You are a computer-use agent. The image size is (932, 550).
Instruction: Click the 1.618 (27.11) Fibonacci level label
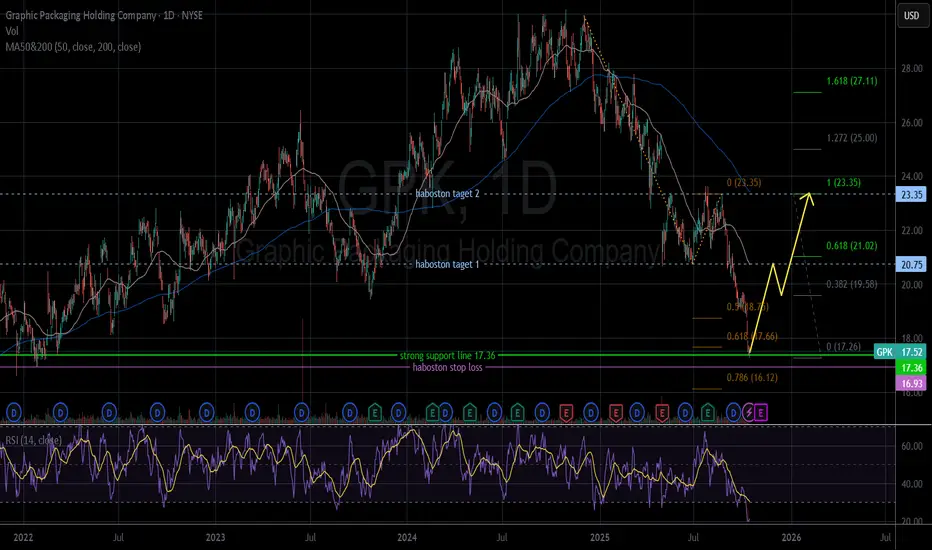pyautogui.click(x=859, y=81)
